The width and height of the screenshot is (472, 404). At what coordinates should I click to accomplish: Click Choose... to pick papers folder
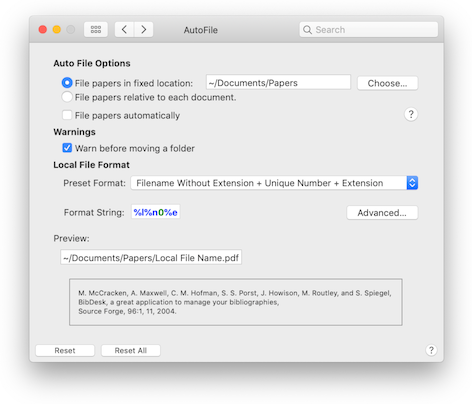pyautogui.click(x=387, y=83)
